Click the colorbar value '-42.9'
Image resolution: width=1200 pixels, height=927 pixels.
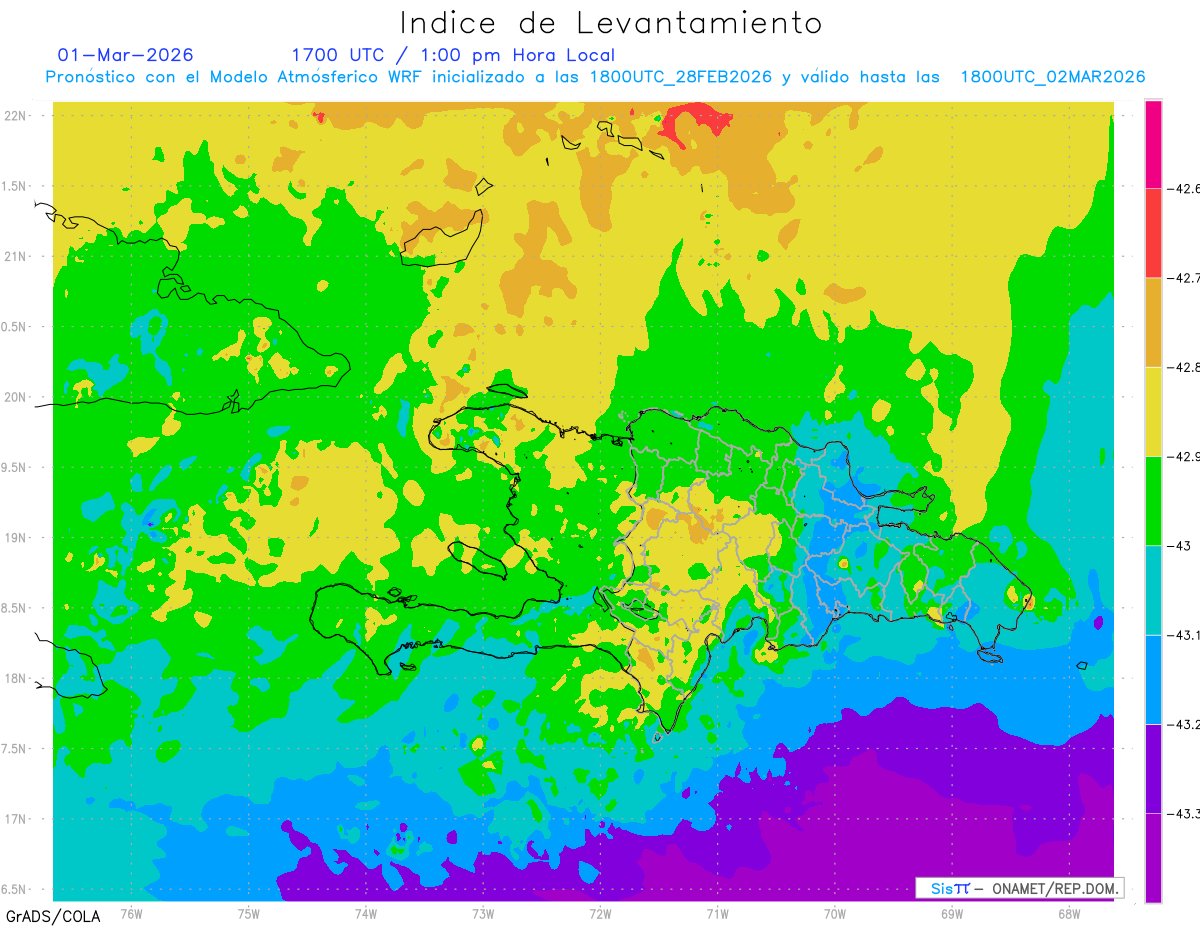[1182, 456]
